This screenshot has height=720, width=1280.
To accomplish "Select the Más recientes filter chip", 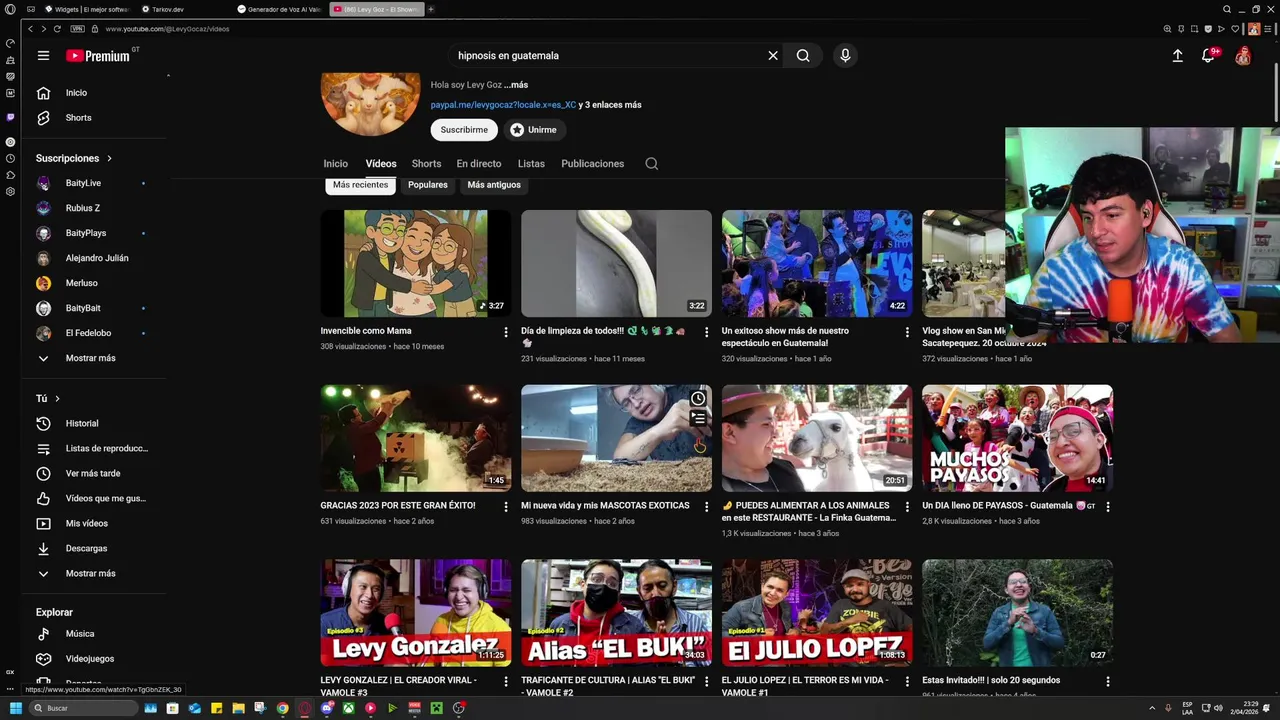I will pyautogui.click(x=360, y=185).
